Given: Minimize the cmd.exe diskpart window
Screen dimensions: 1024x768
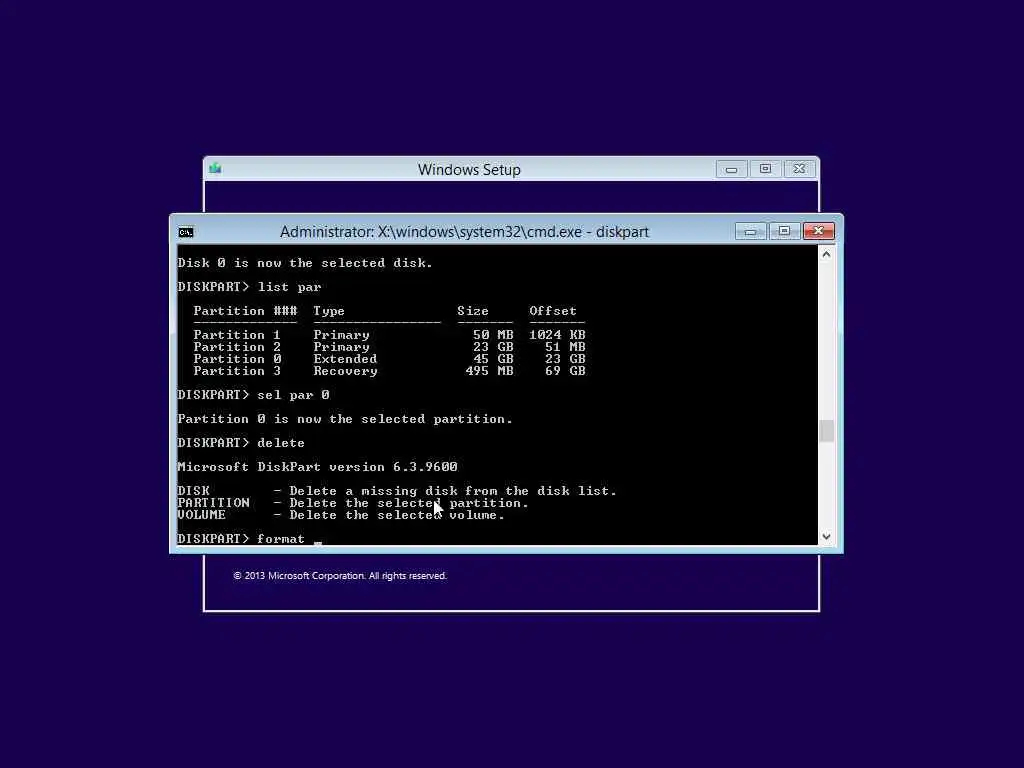Looking at the screenshot, I should click(x=750, y=232).
